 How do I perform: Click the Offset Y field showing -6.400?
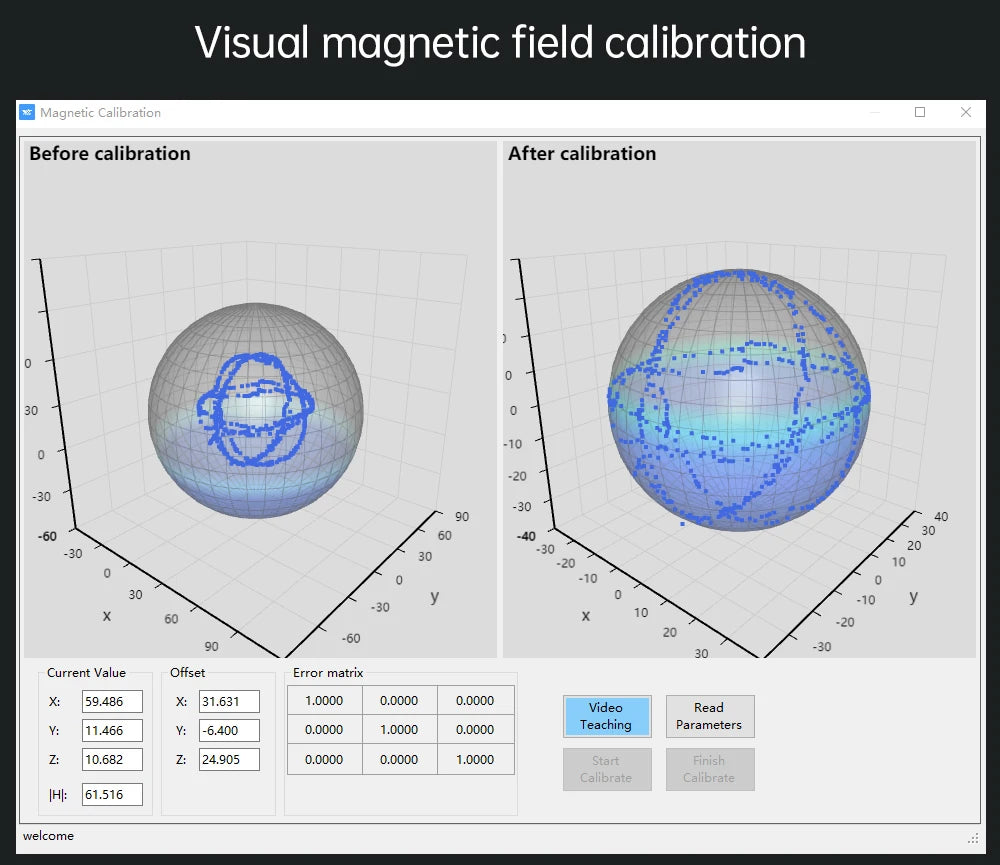click(230, 730)
